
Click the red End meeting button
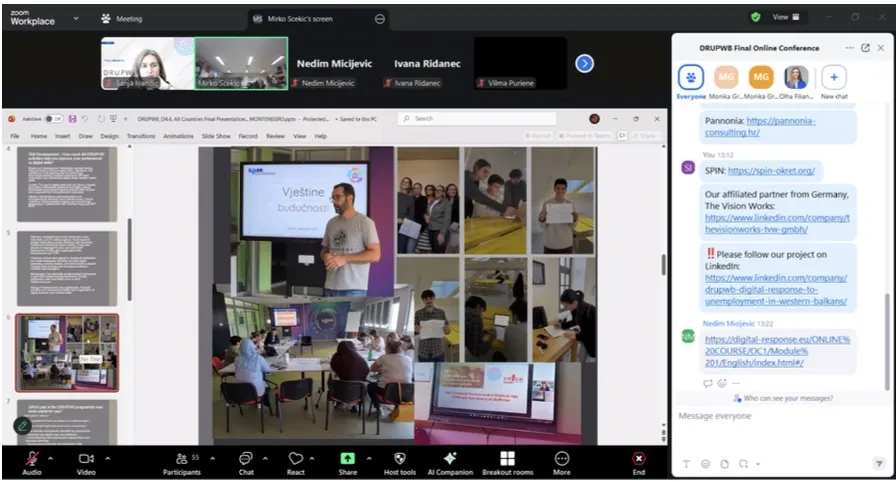tap(638, 459)
